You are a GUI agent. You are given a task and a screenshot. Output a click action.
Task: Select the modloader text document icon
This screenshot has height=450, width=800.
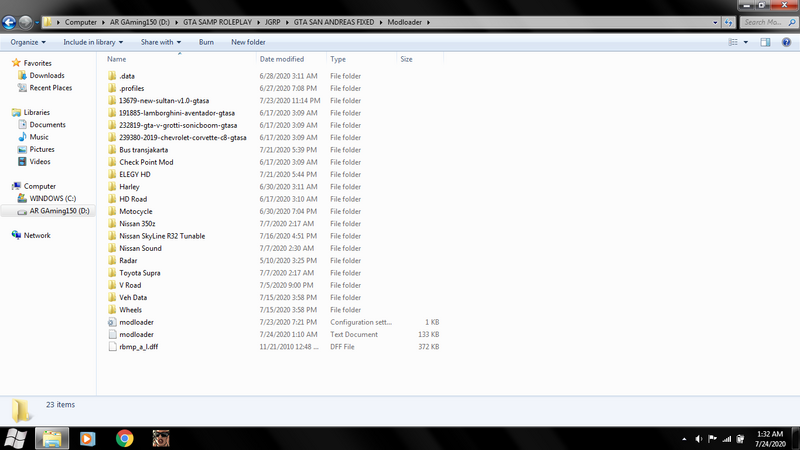[112, 335]
